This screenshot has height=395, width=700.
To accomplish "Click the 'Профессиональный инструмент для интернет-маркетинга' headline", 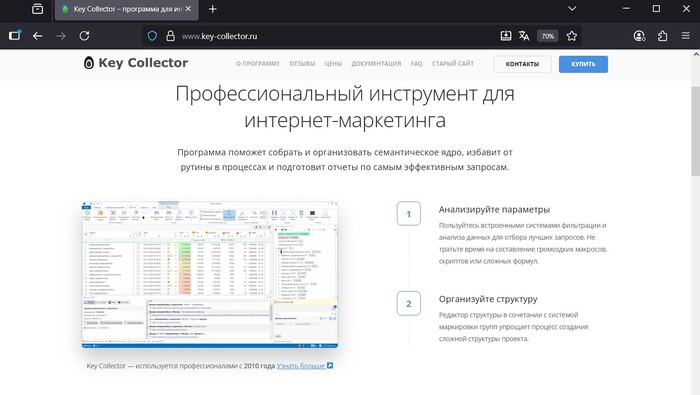I will coord(345,107).
